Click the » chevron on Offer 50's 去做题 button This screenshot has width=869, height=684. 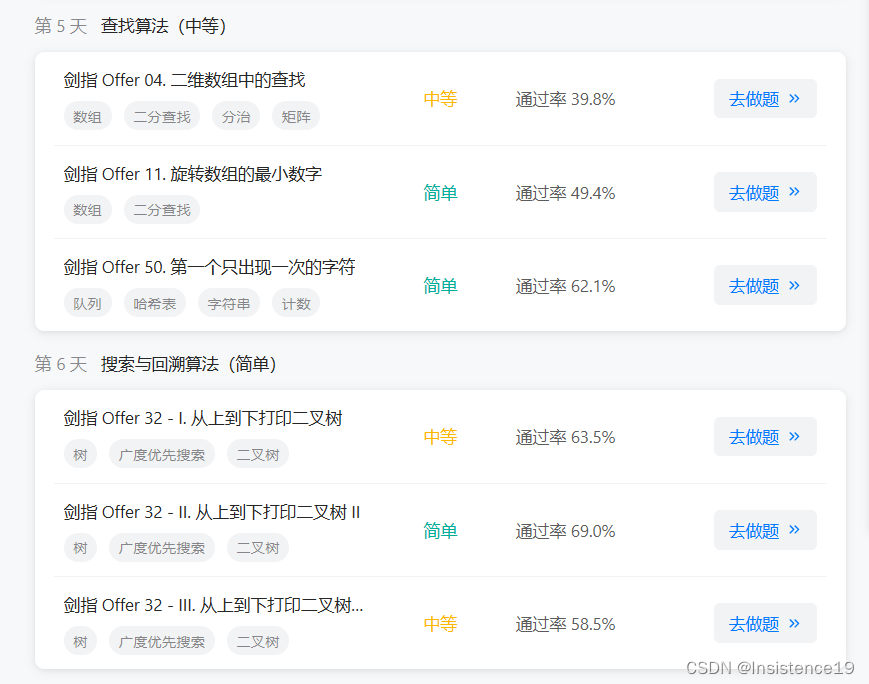(x=795, y=285)
